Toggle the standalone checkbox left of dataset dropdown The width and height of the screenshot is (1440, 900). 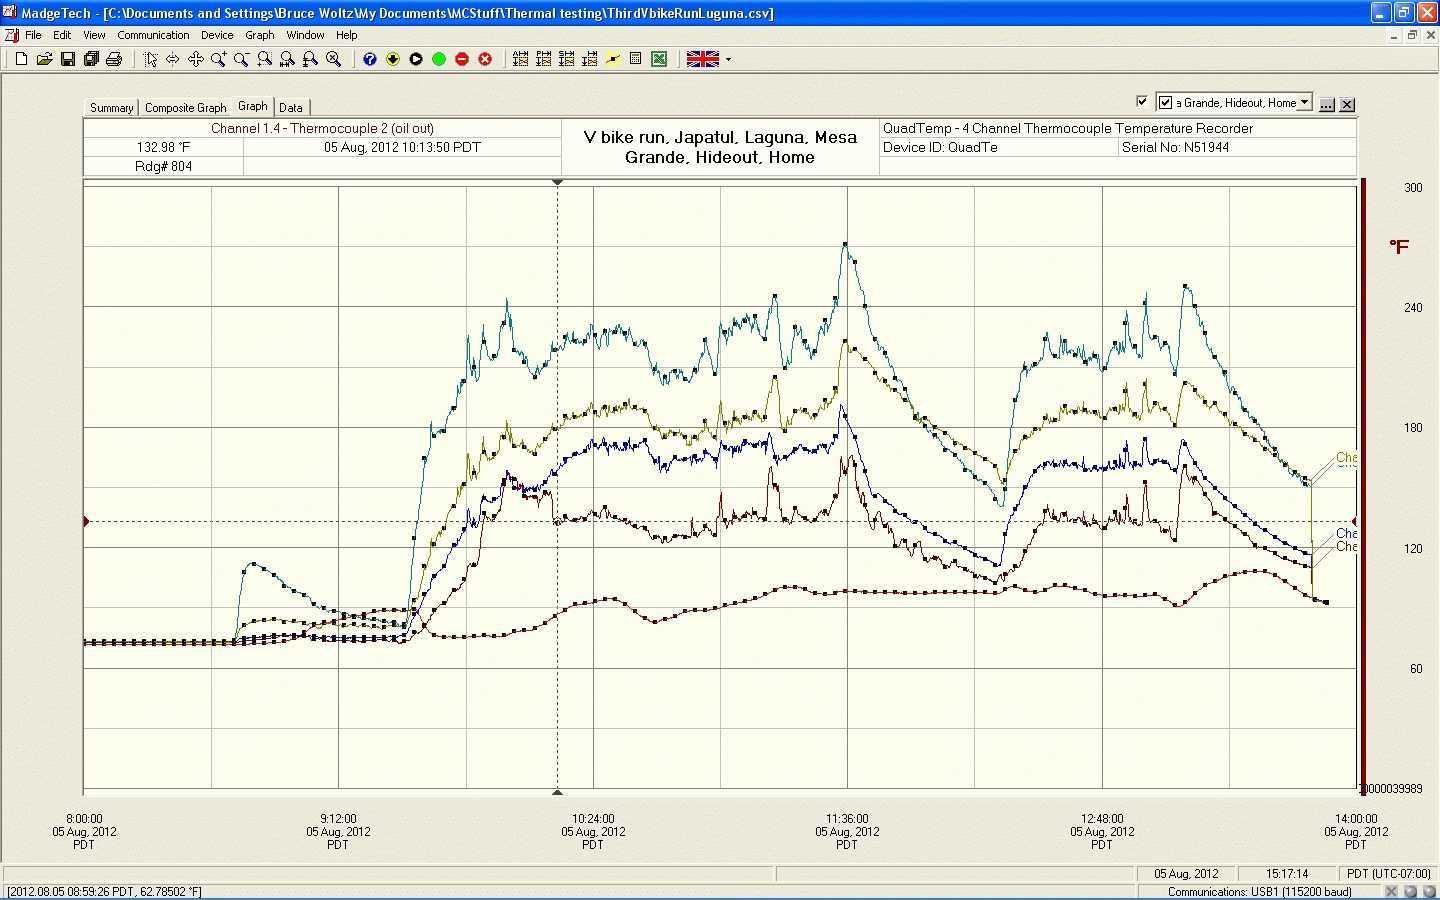click(1142, 102)
